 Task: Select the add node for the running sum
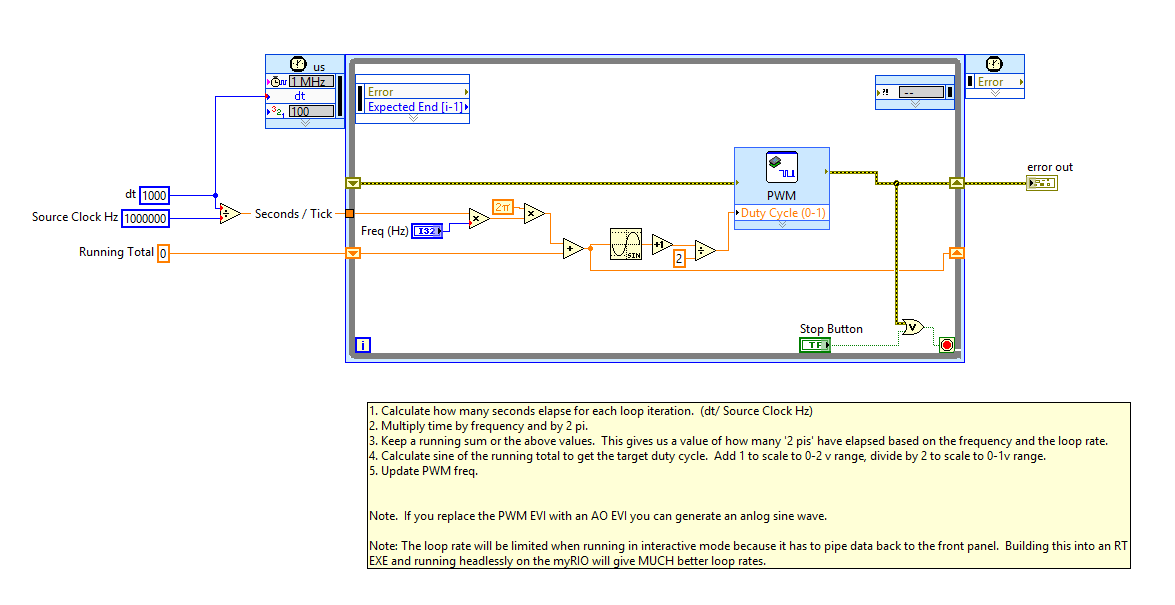[x=573, y=248]
